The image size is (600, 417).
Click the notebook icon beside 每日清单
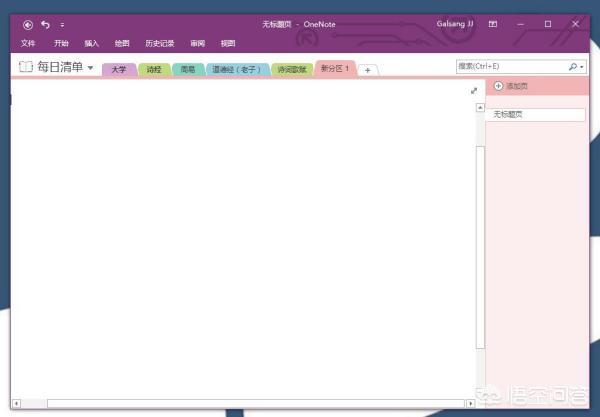pyautogui.click(x=26, y=68)
